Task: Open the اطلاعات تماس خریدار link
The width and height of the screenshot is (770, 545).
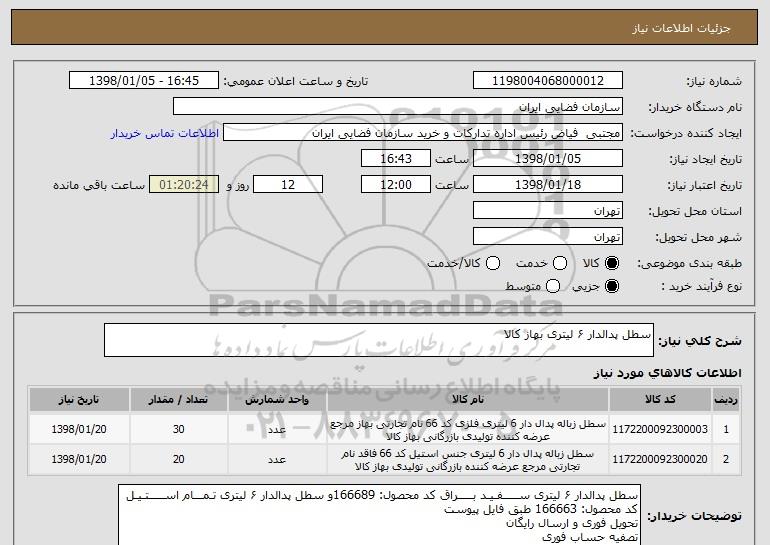Action: click(x=165, y=133)
